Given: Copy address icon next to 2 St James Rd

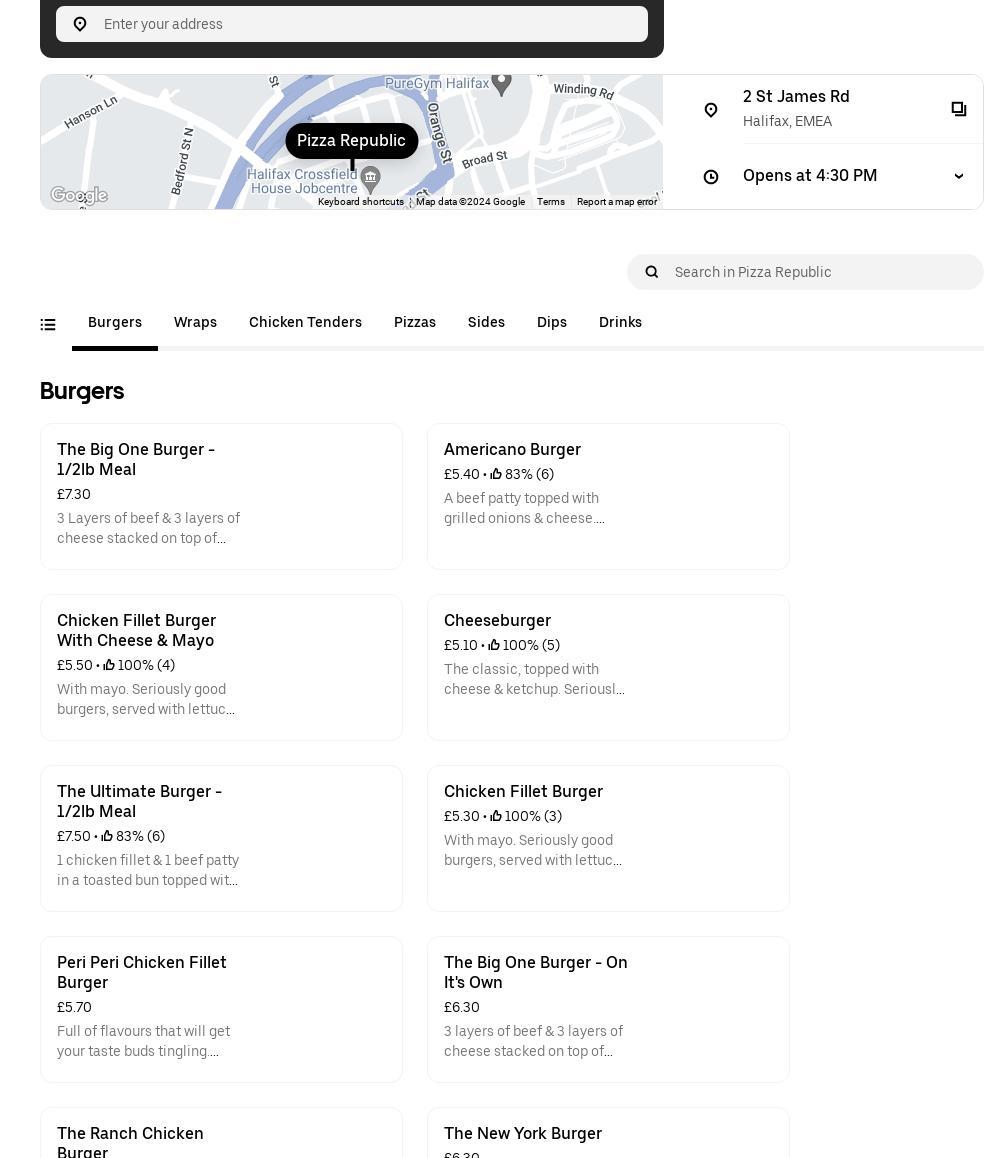Looking at the screenshot, I should pyautogui.click(x=958, y=109).
